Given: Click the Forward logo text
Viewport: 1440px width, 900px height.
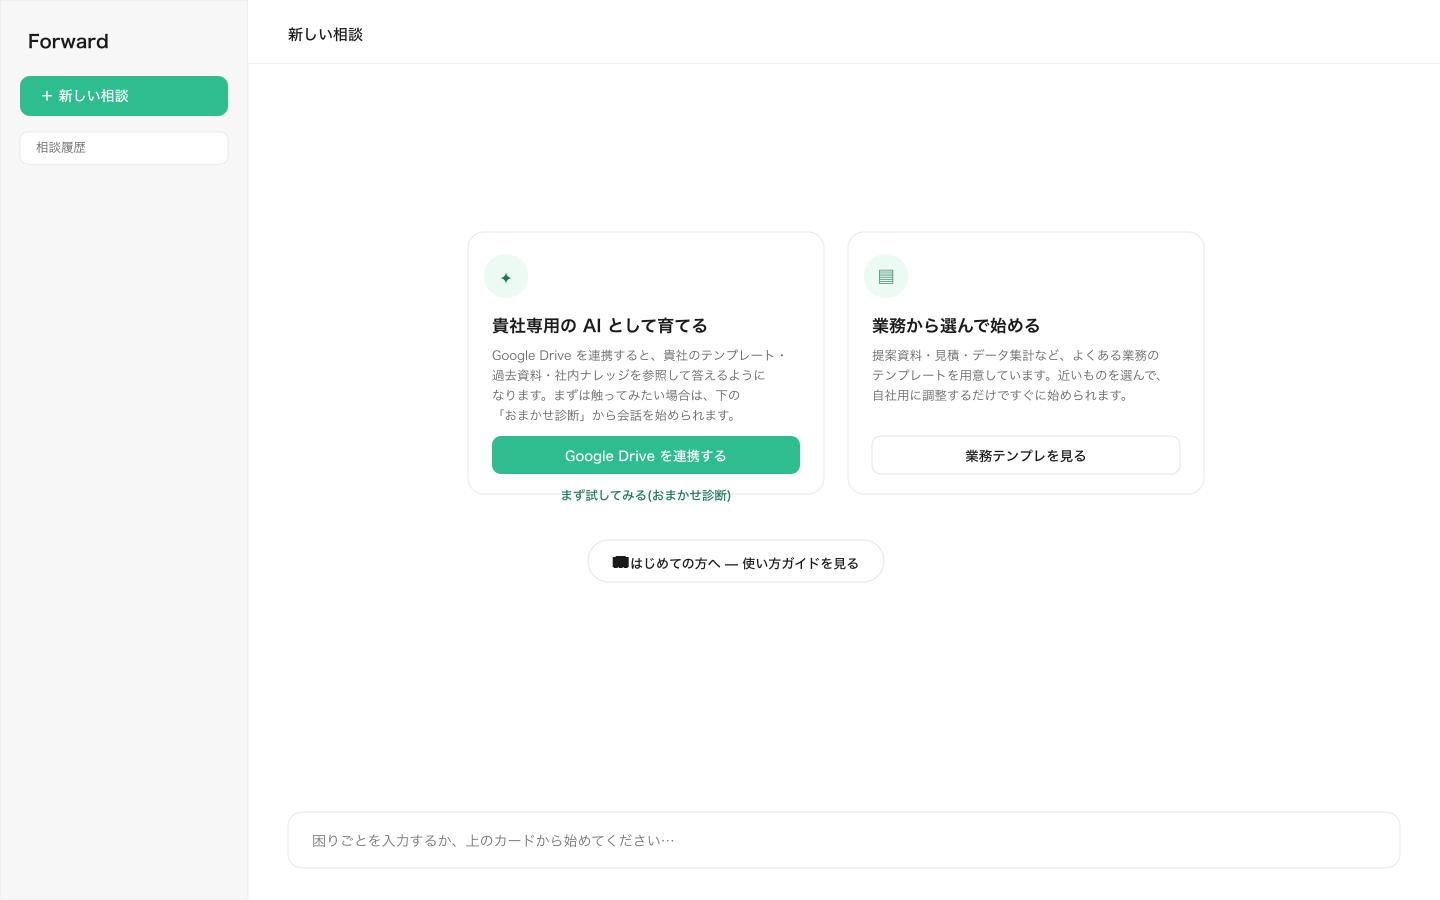Looking at the screenshot, I should click(x=68, y=41).
